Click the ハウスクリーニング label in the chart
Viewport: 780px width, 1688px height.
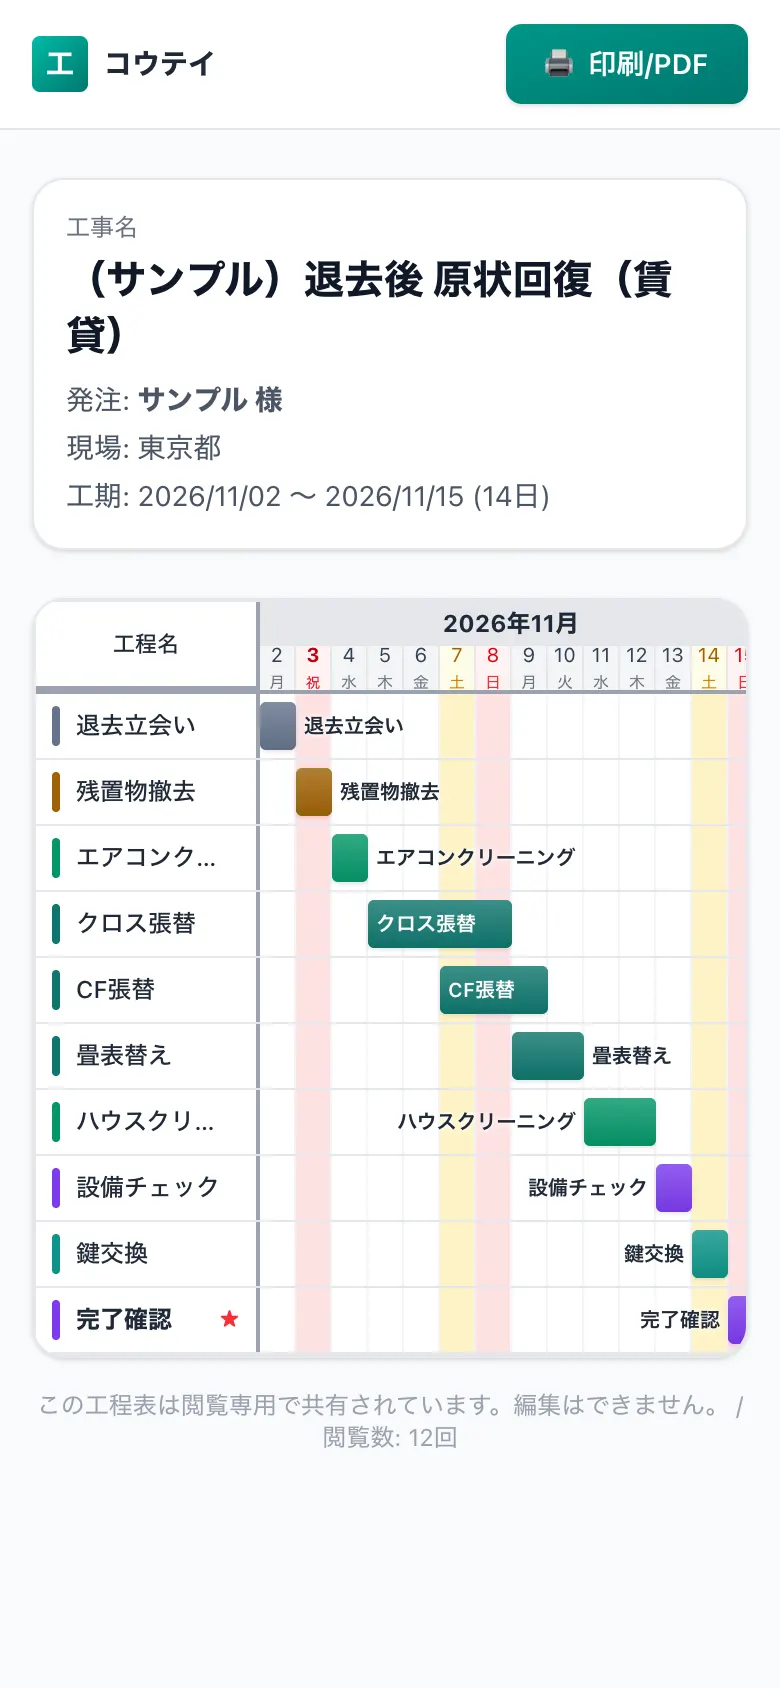pos(487,1122)
